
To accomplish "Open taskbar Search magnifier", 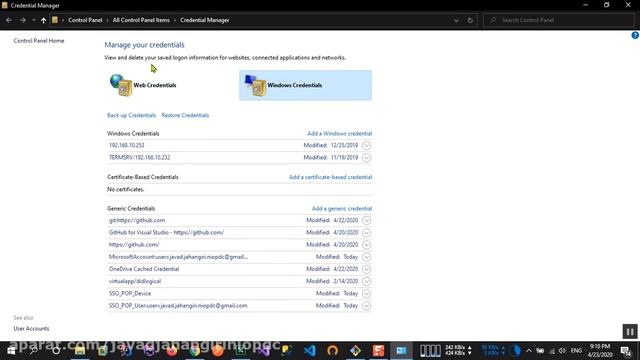I will 33,351.
